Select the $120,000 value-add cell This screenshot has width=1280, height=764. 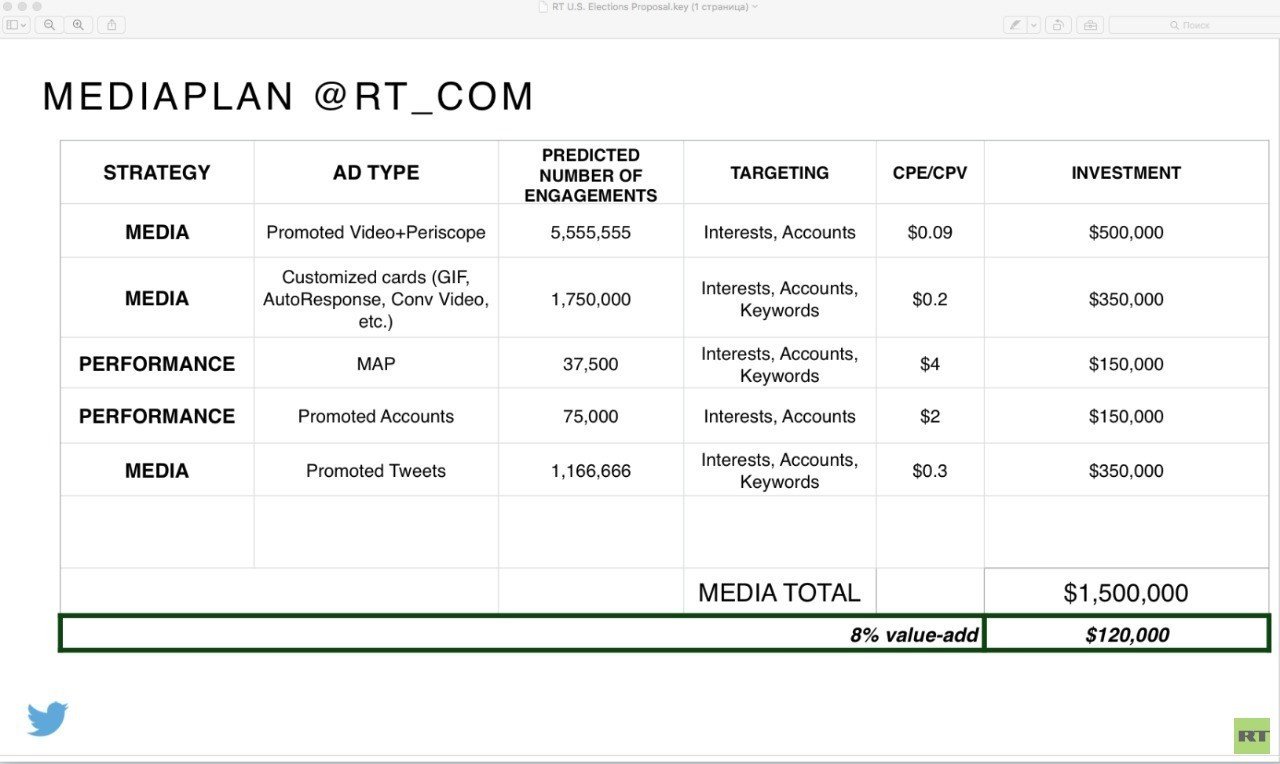coord(1126,634)
